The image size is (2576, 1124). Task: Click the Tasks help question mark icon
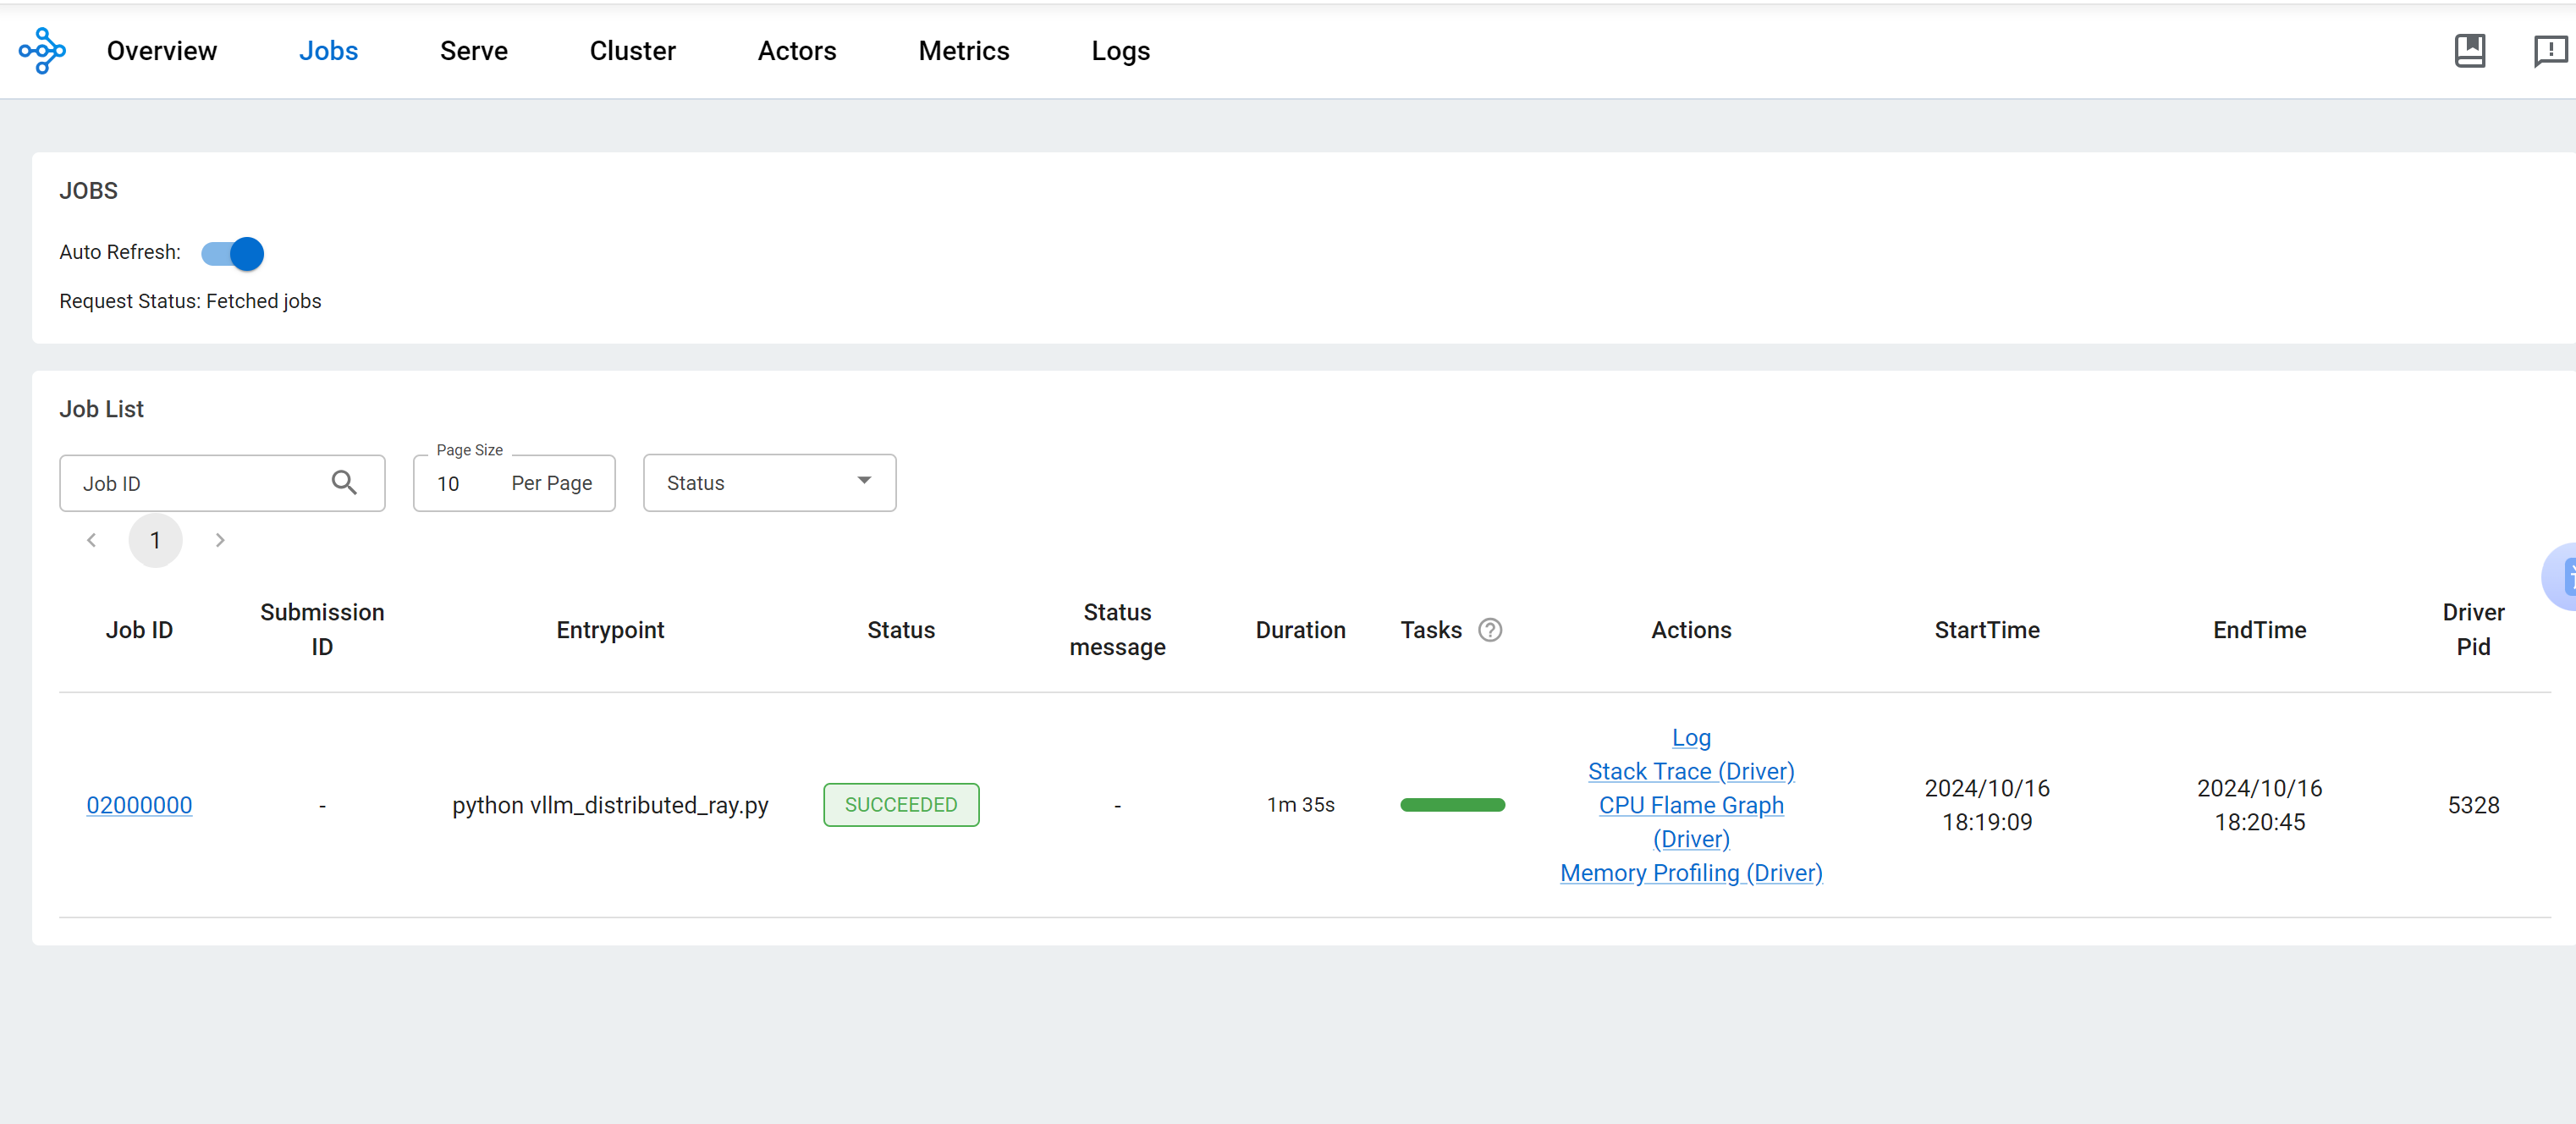[1490, 630]
